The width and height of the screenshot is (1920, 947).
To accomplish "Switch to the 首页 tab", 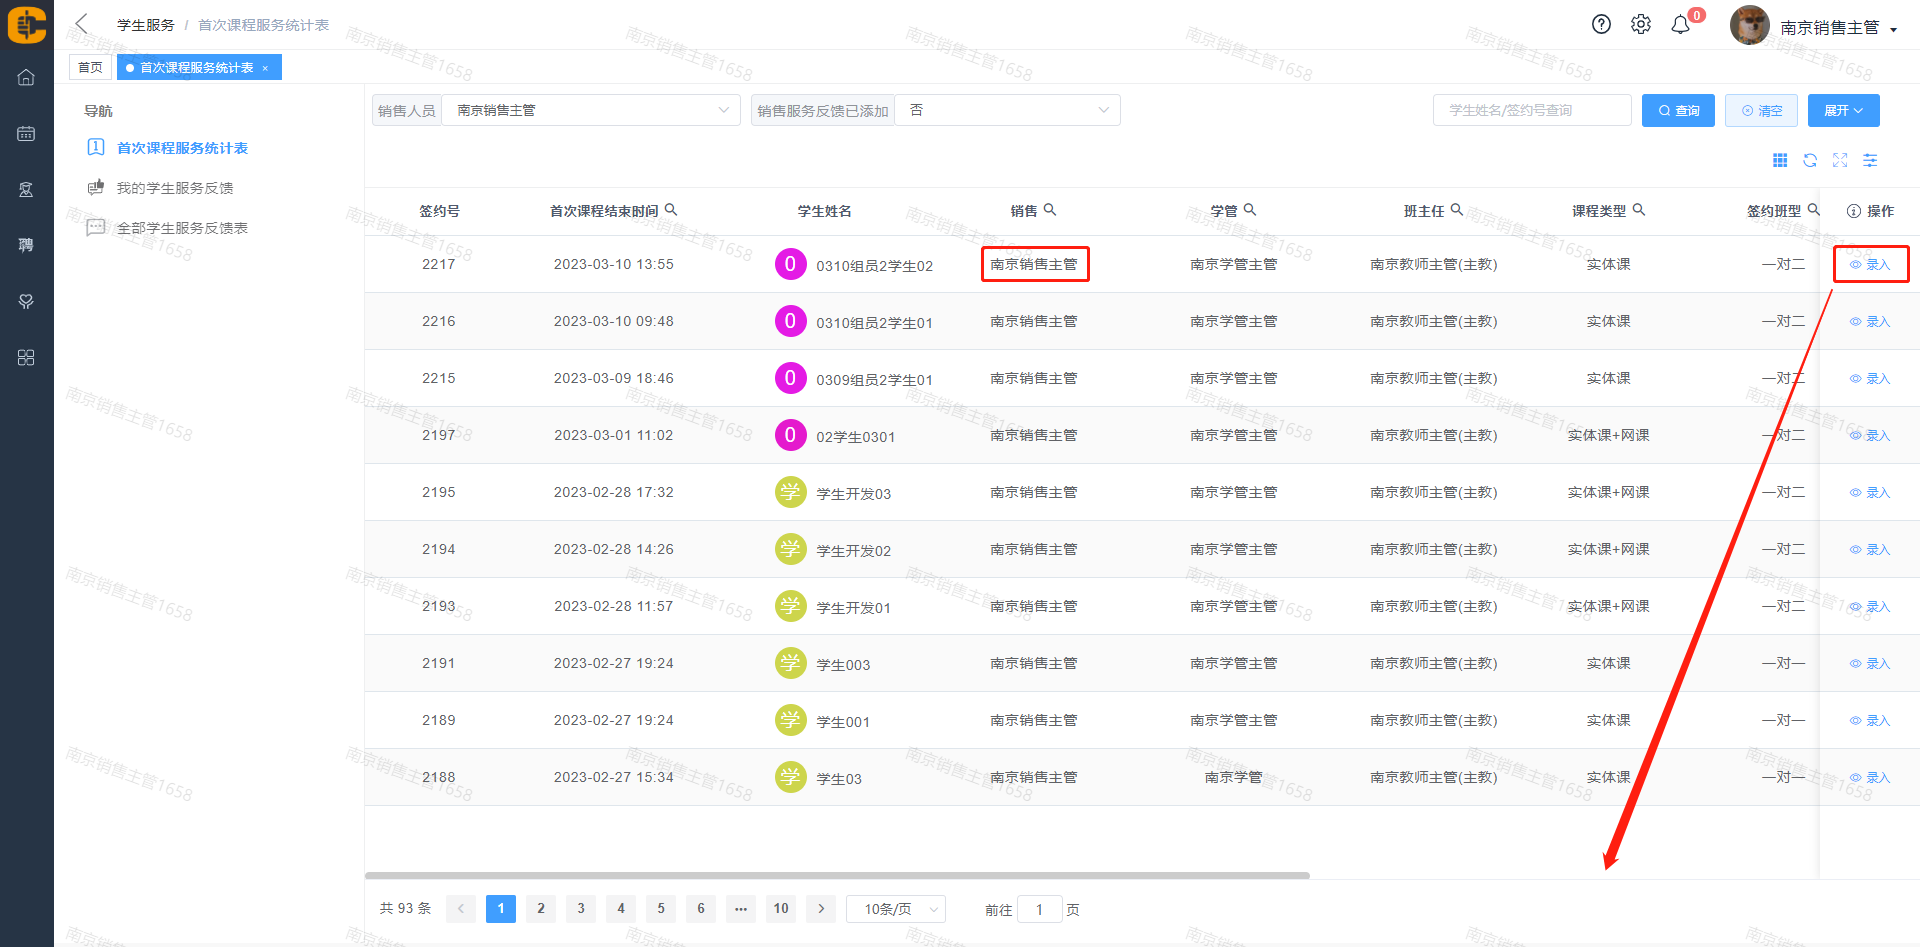I will click(x=90, y=67).
